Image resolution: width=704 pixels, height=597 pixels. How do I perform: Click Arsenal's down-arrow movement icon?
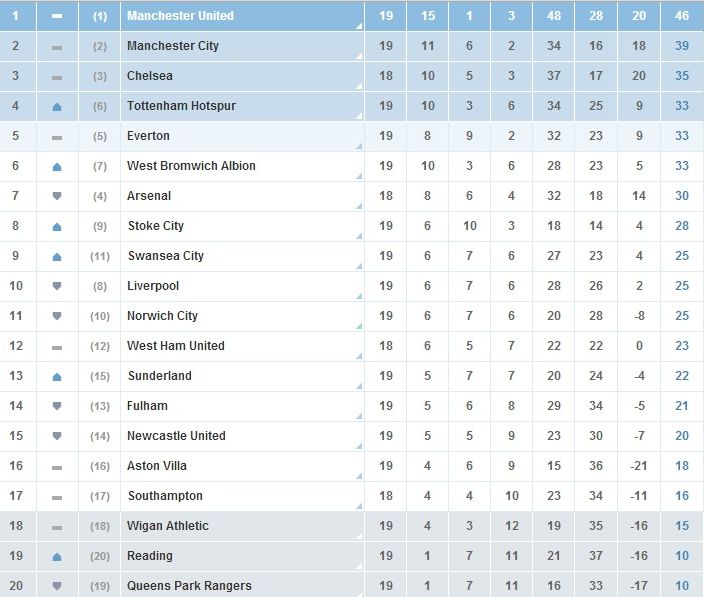click(57, 196)
